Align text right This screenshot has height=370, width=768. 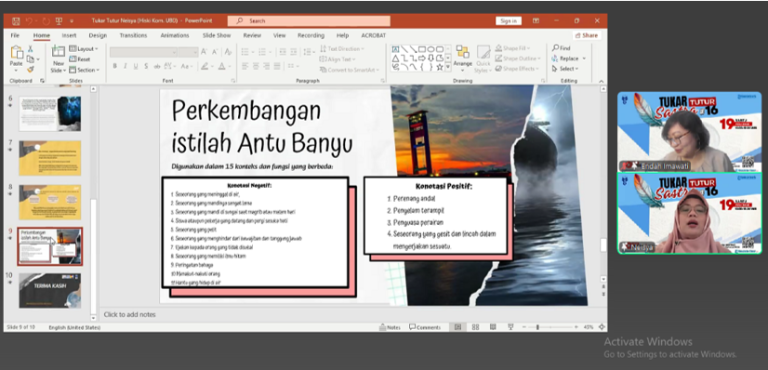[266, 66]
